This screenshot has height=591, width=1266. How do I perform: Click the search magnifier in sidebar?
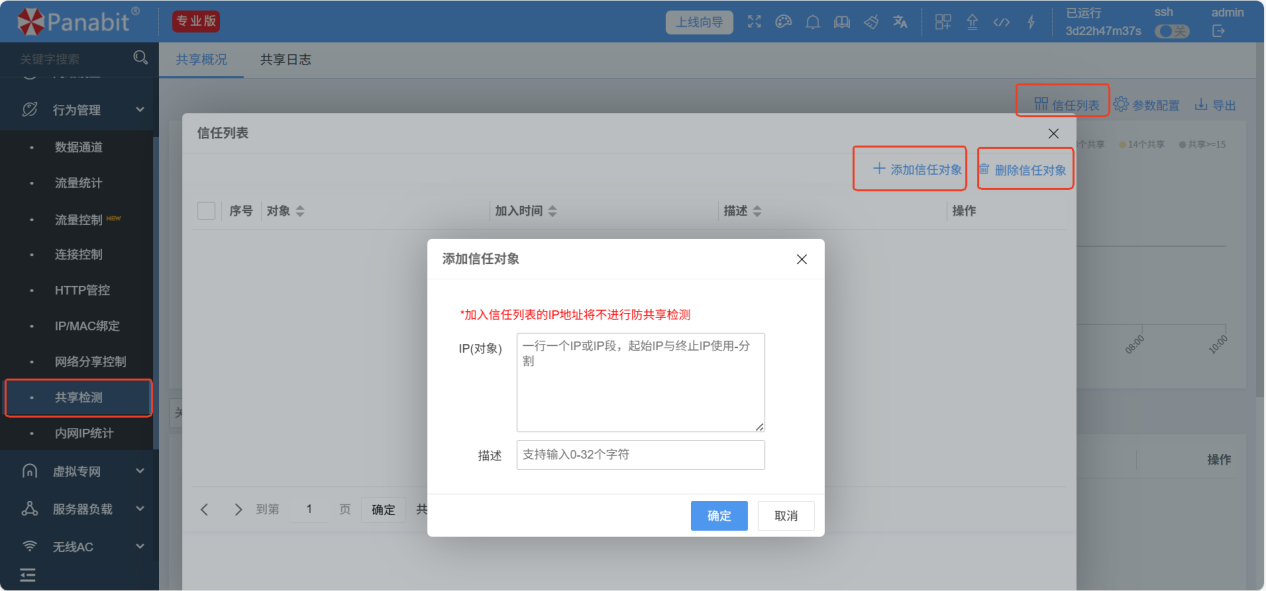click(x=141, y=58)
